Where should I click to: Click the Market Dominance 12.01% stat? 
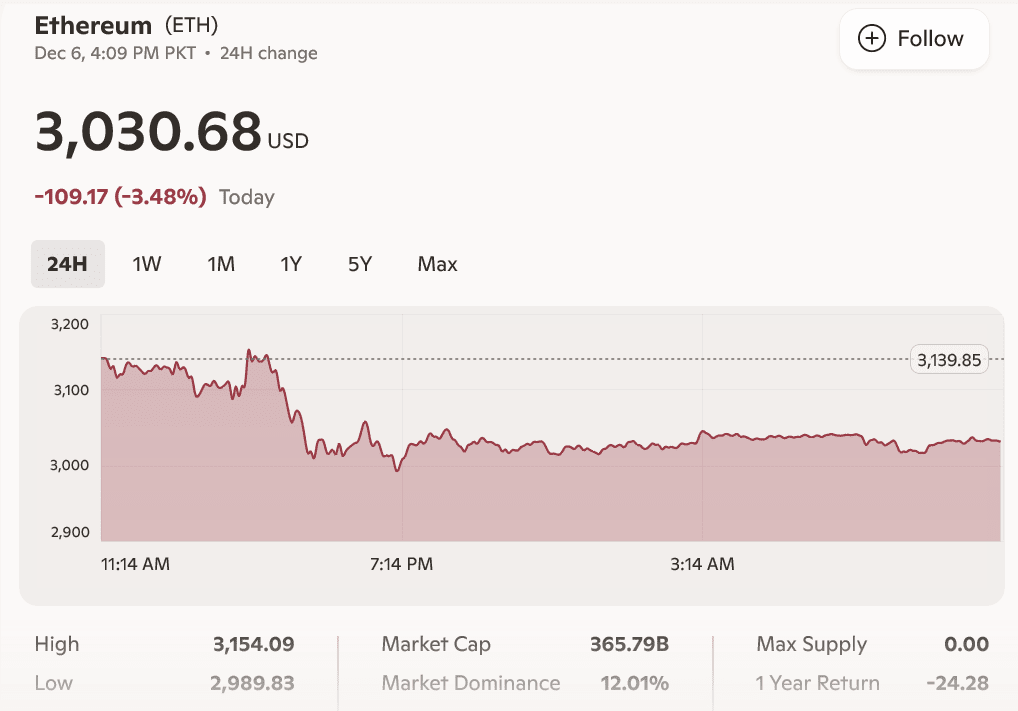pos(636,684)
